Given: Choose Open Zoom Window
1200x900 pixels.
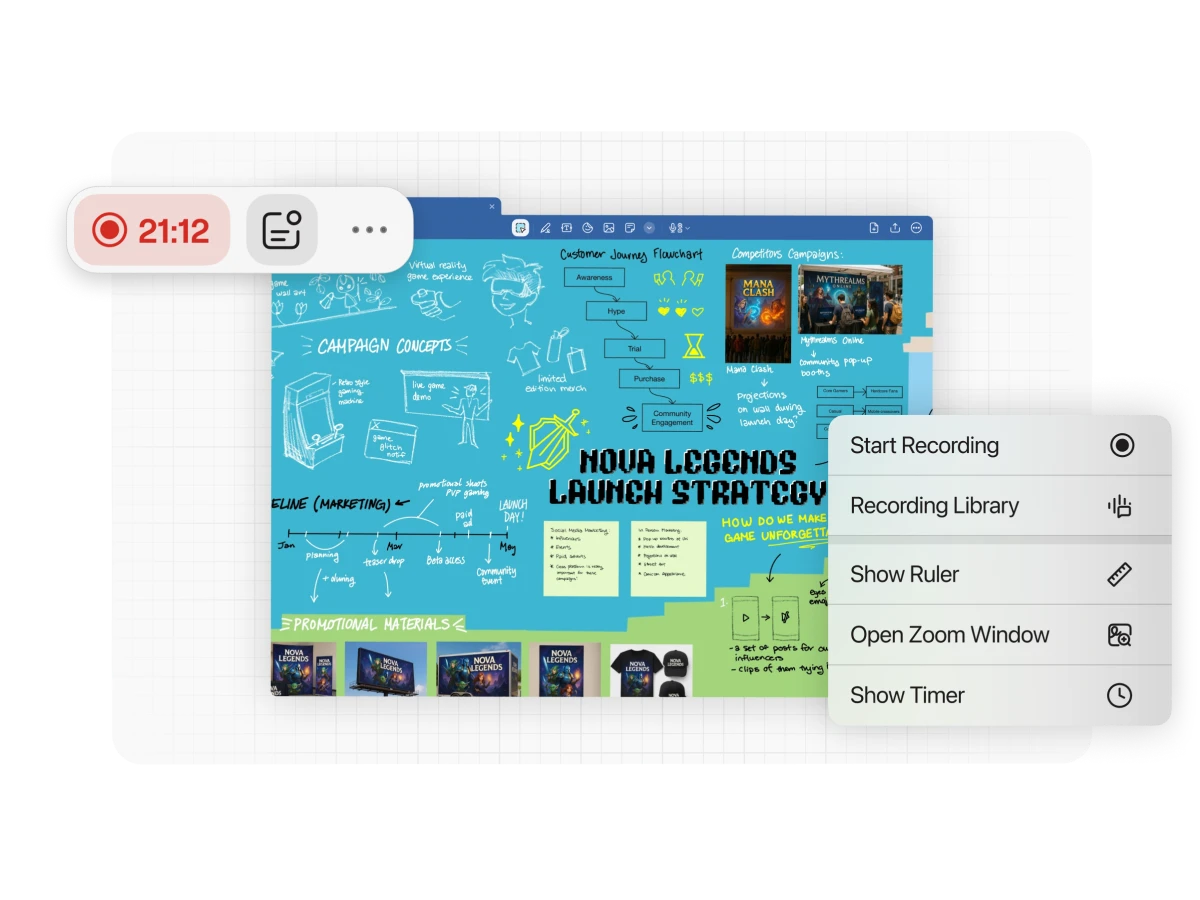Looking at the screenshot, I should (x=999, y=634).
